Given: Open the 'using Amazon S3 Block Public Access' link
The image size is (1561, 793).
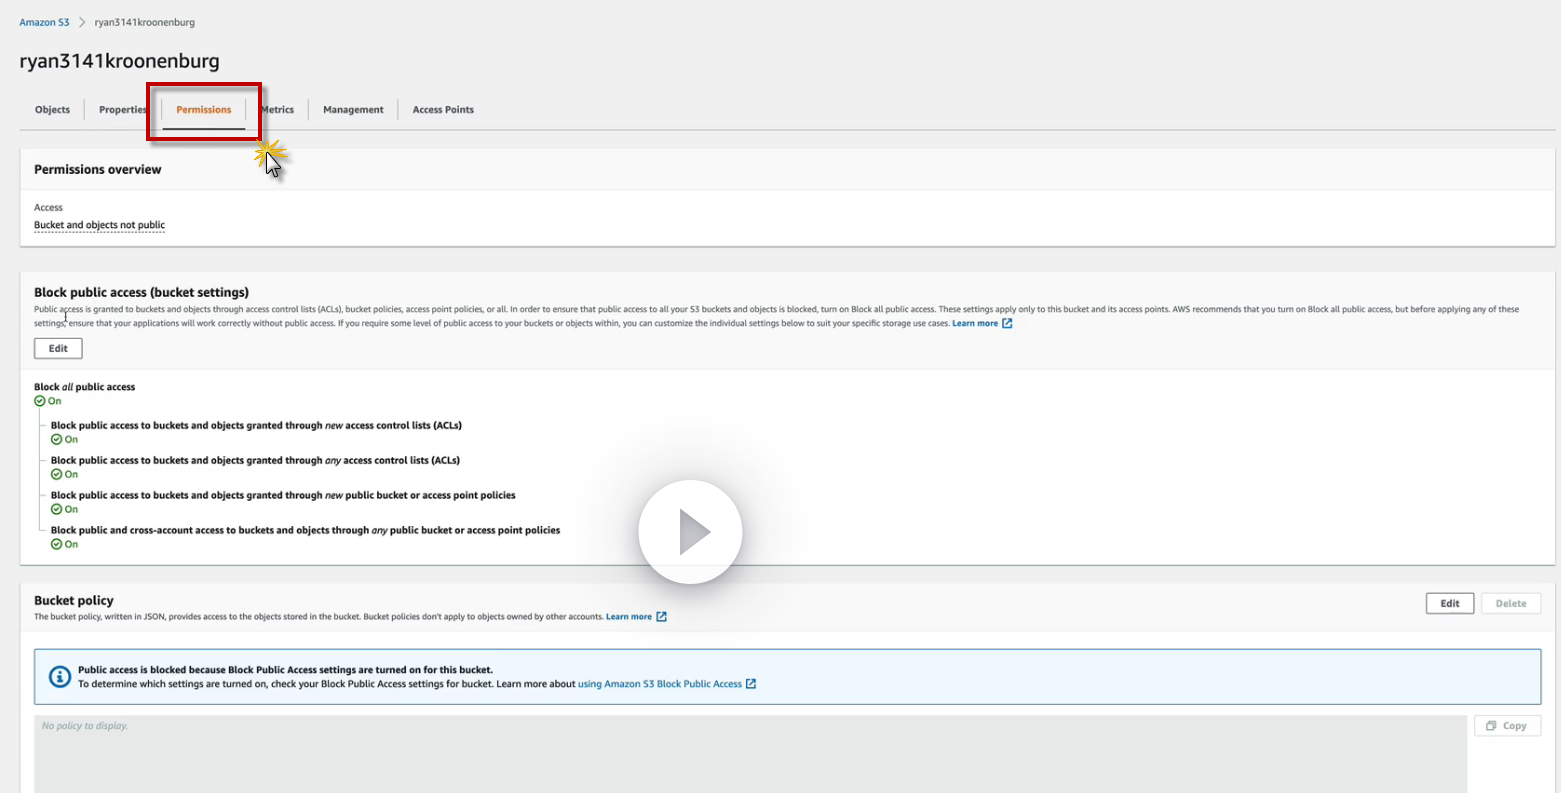Looking at the screenshot, I should coord(667,684).
